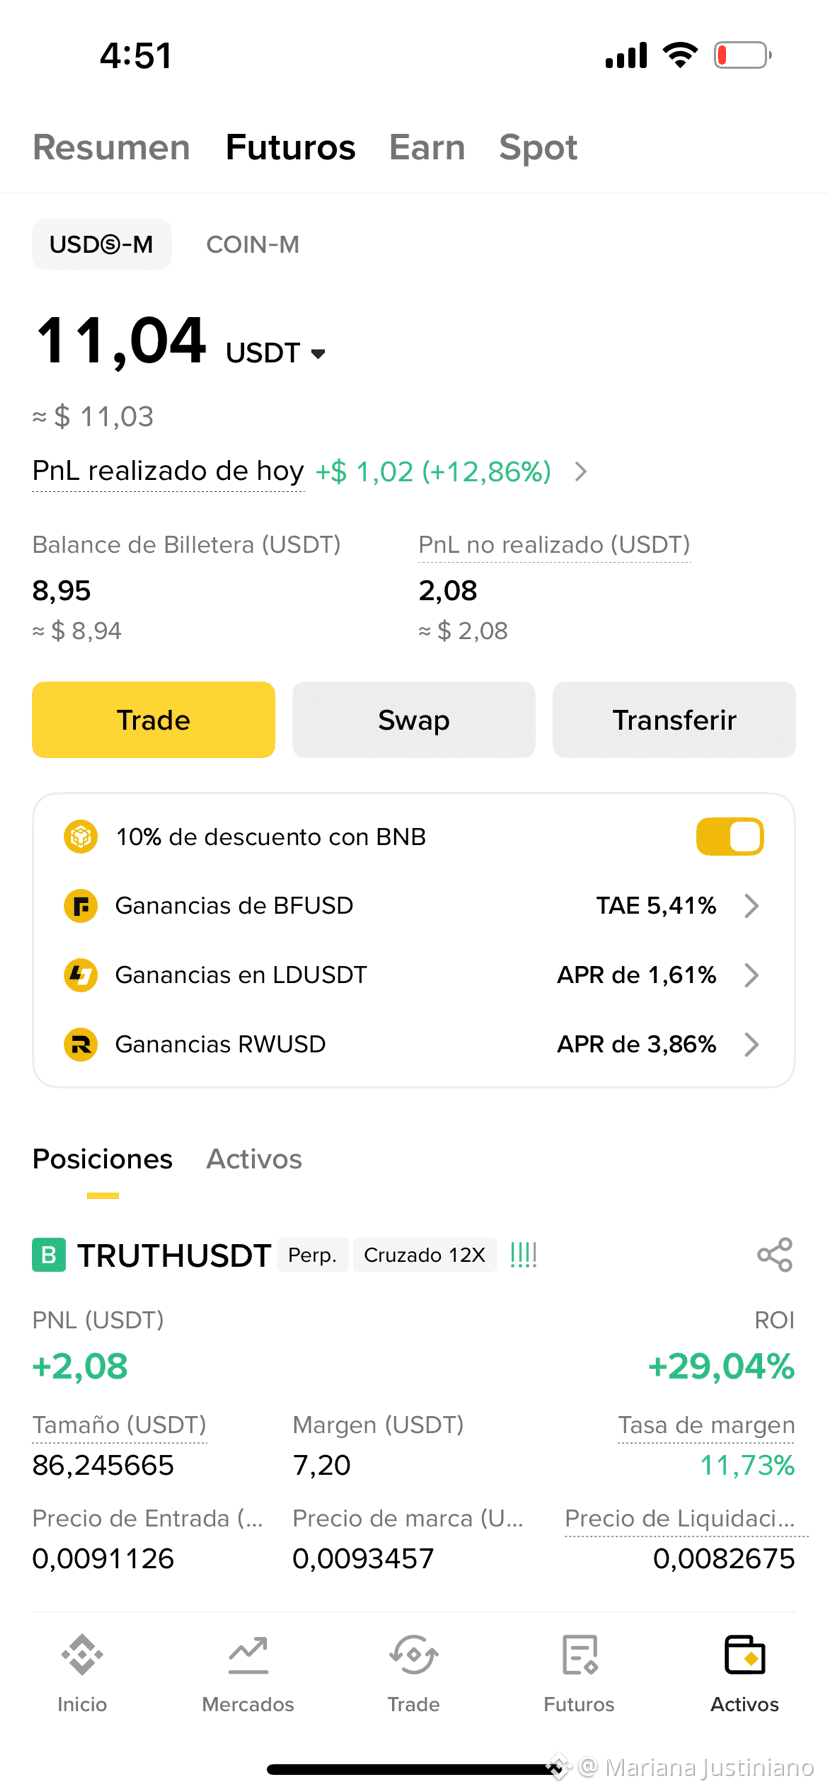Open the USDT currency dropdown arrow
Image resolution: width=828 pixels, height=1792 pixels.
click(318, 354)
